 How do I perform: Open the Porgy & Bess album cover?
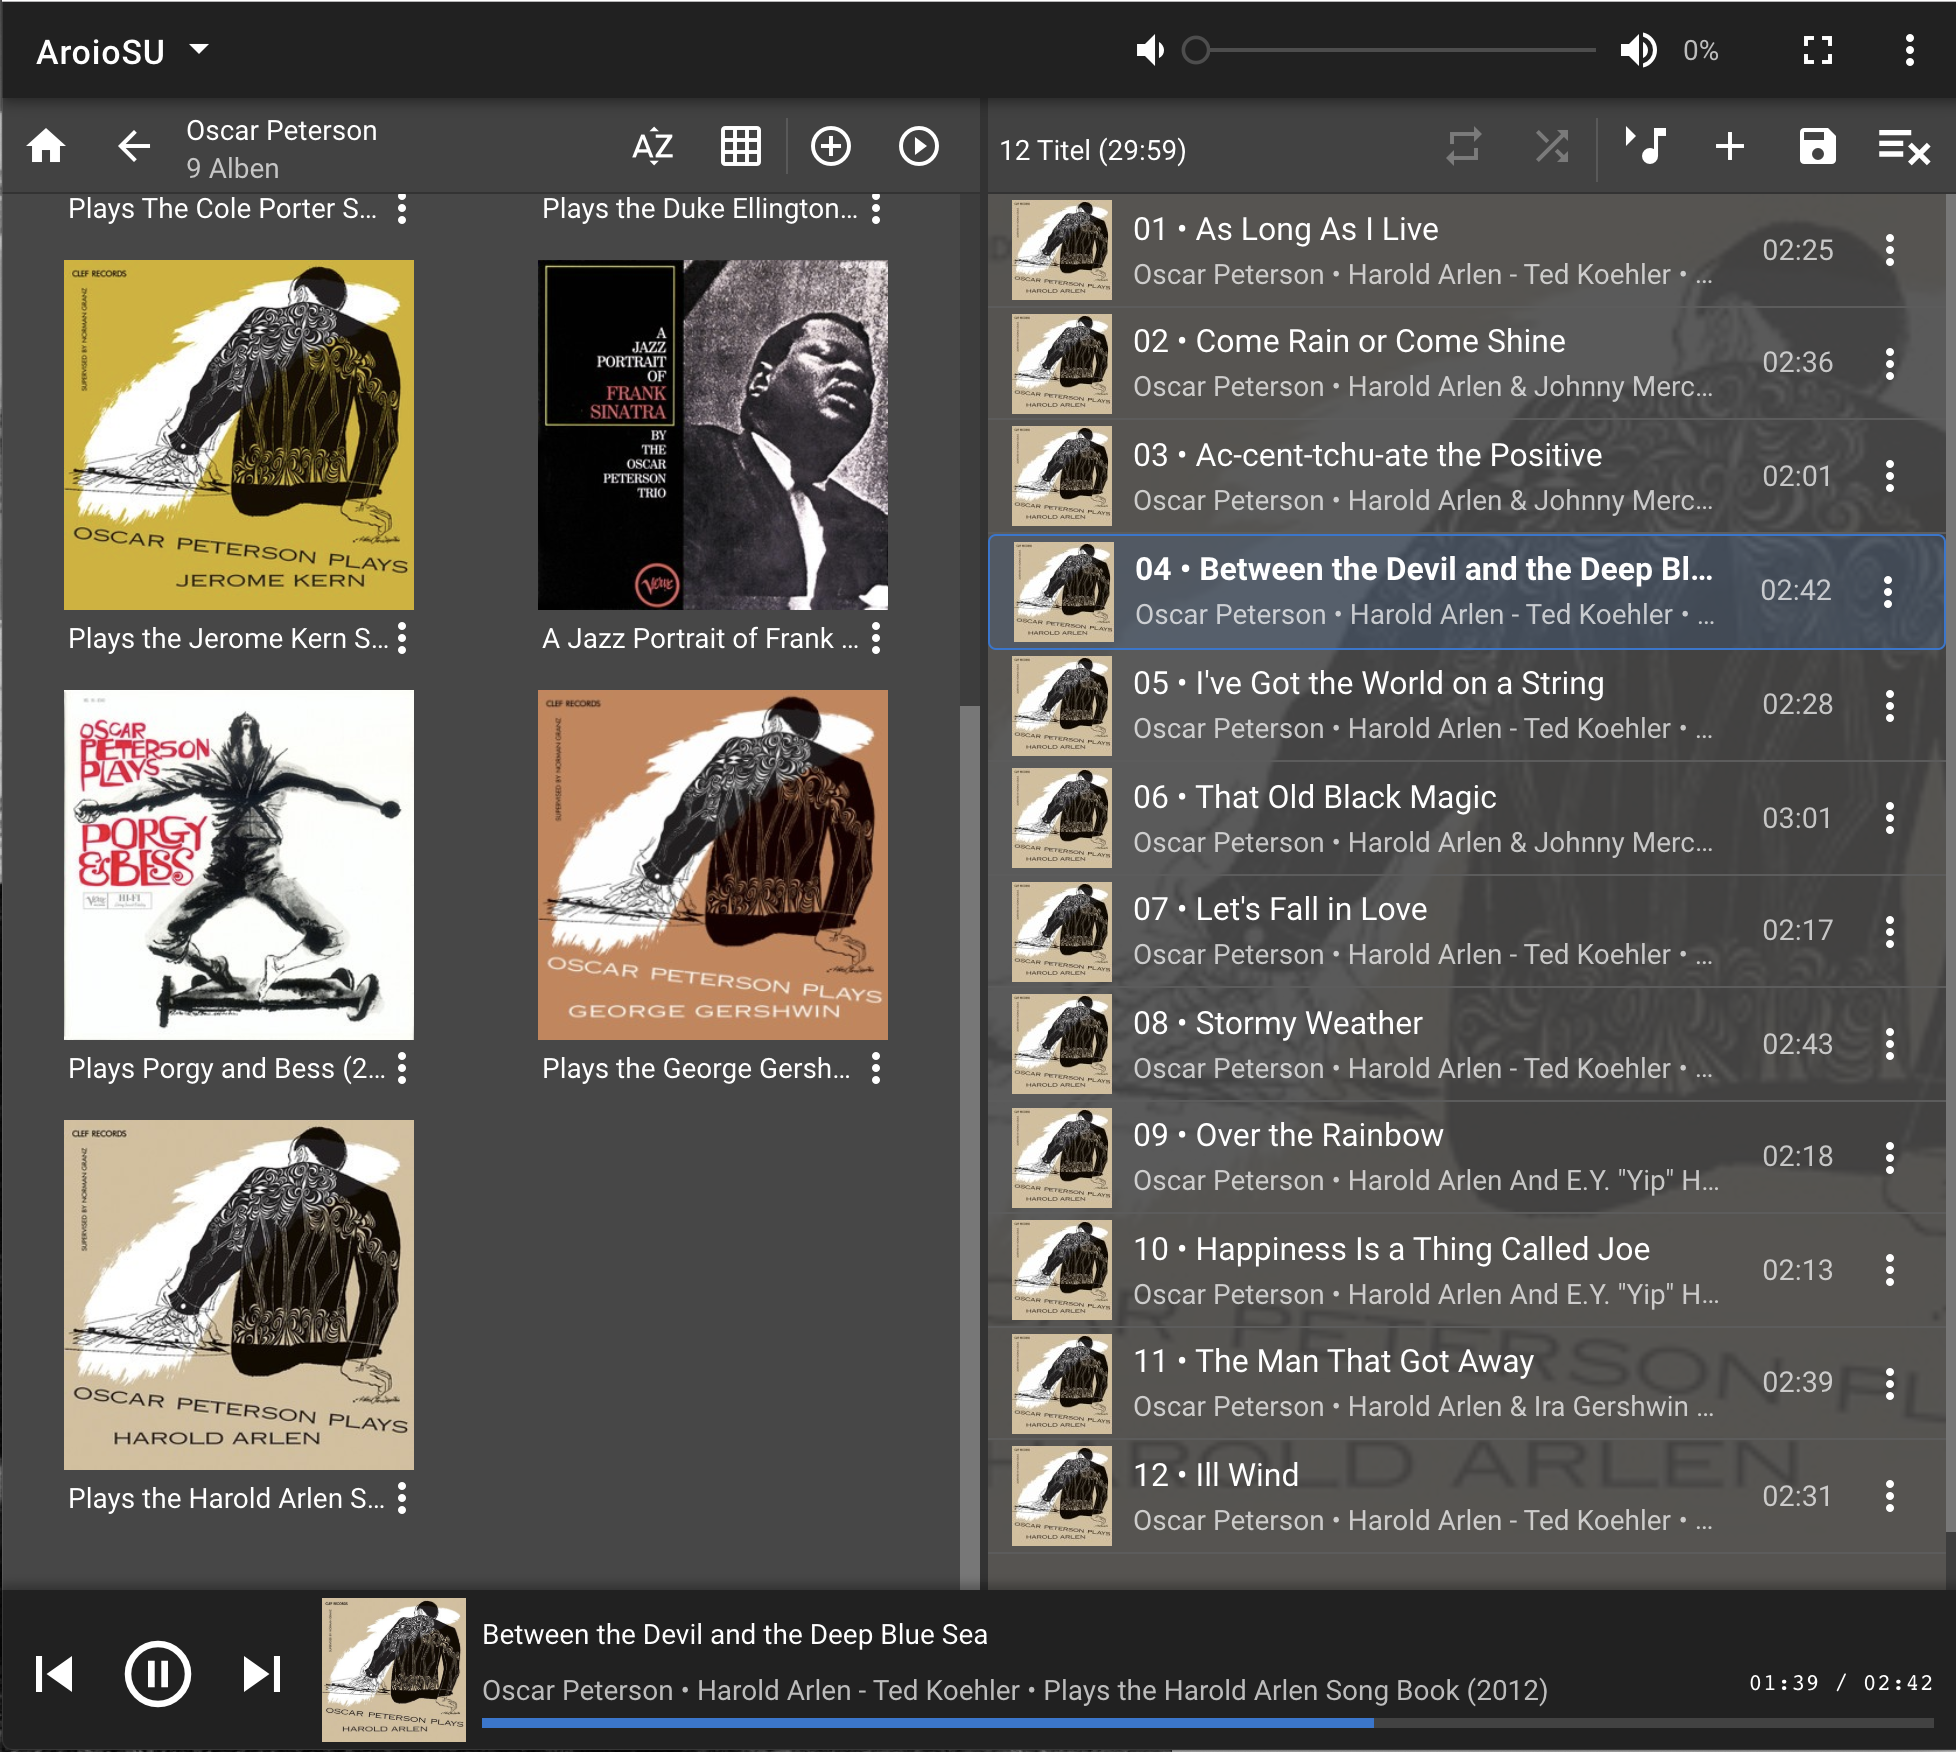click(239, 865)
